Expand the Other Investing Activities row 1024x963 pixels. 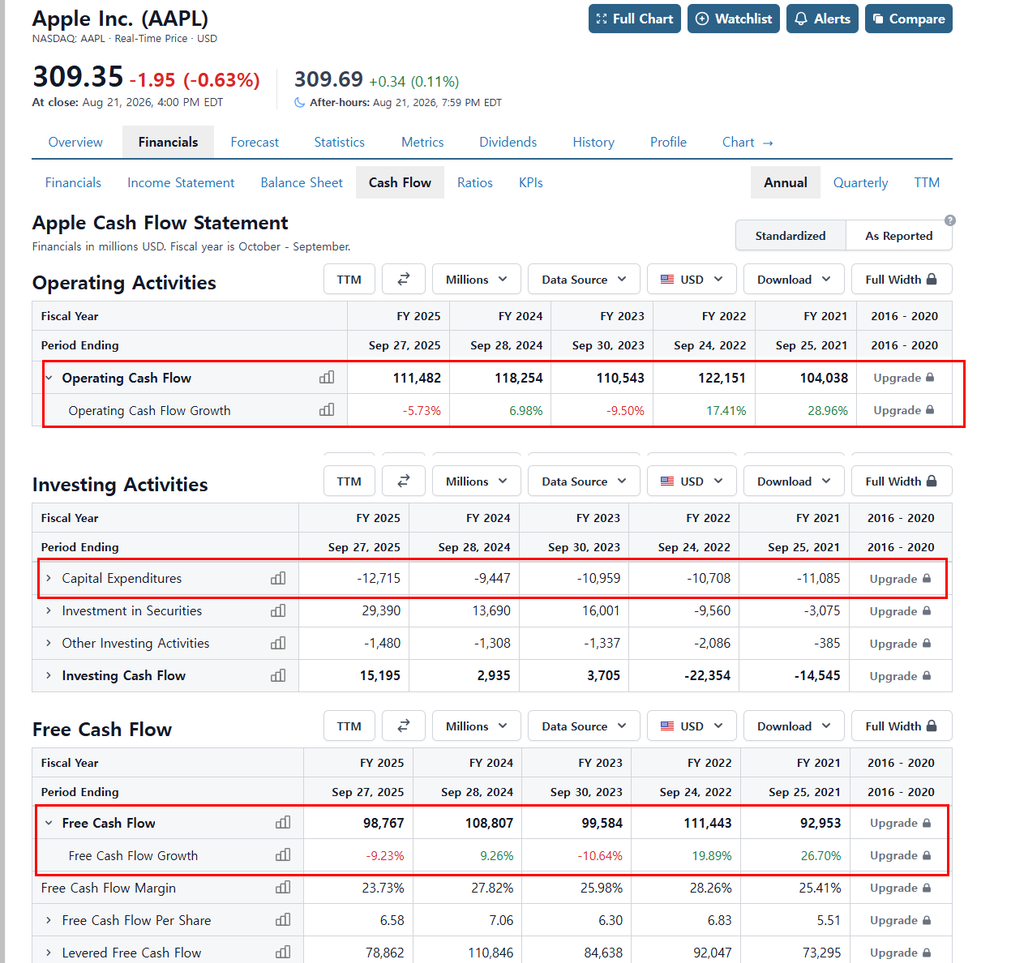pos(48,643)
